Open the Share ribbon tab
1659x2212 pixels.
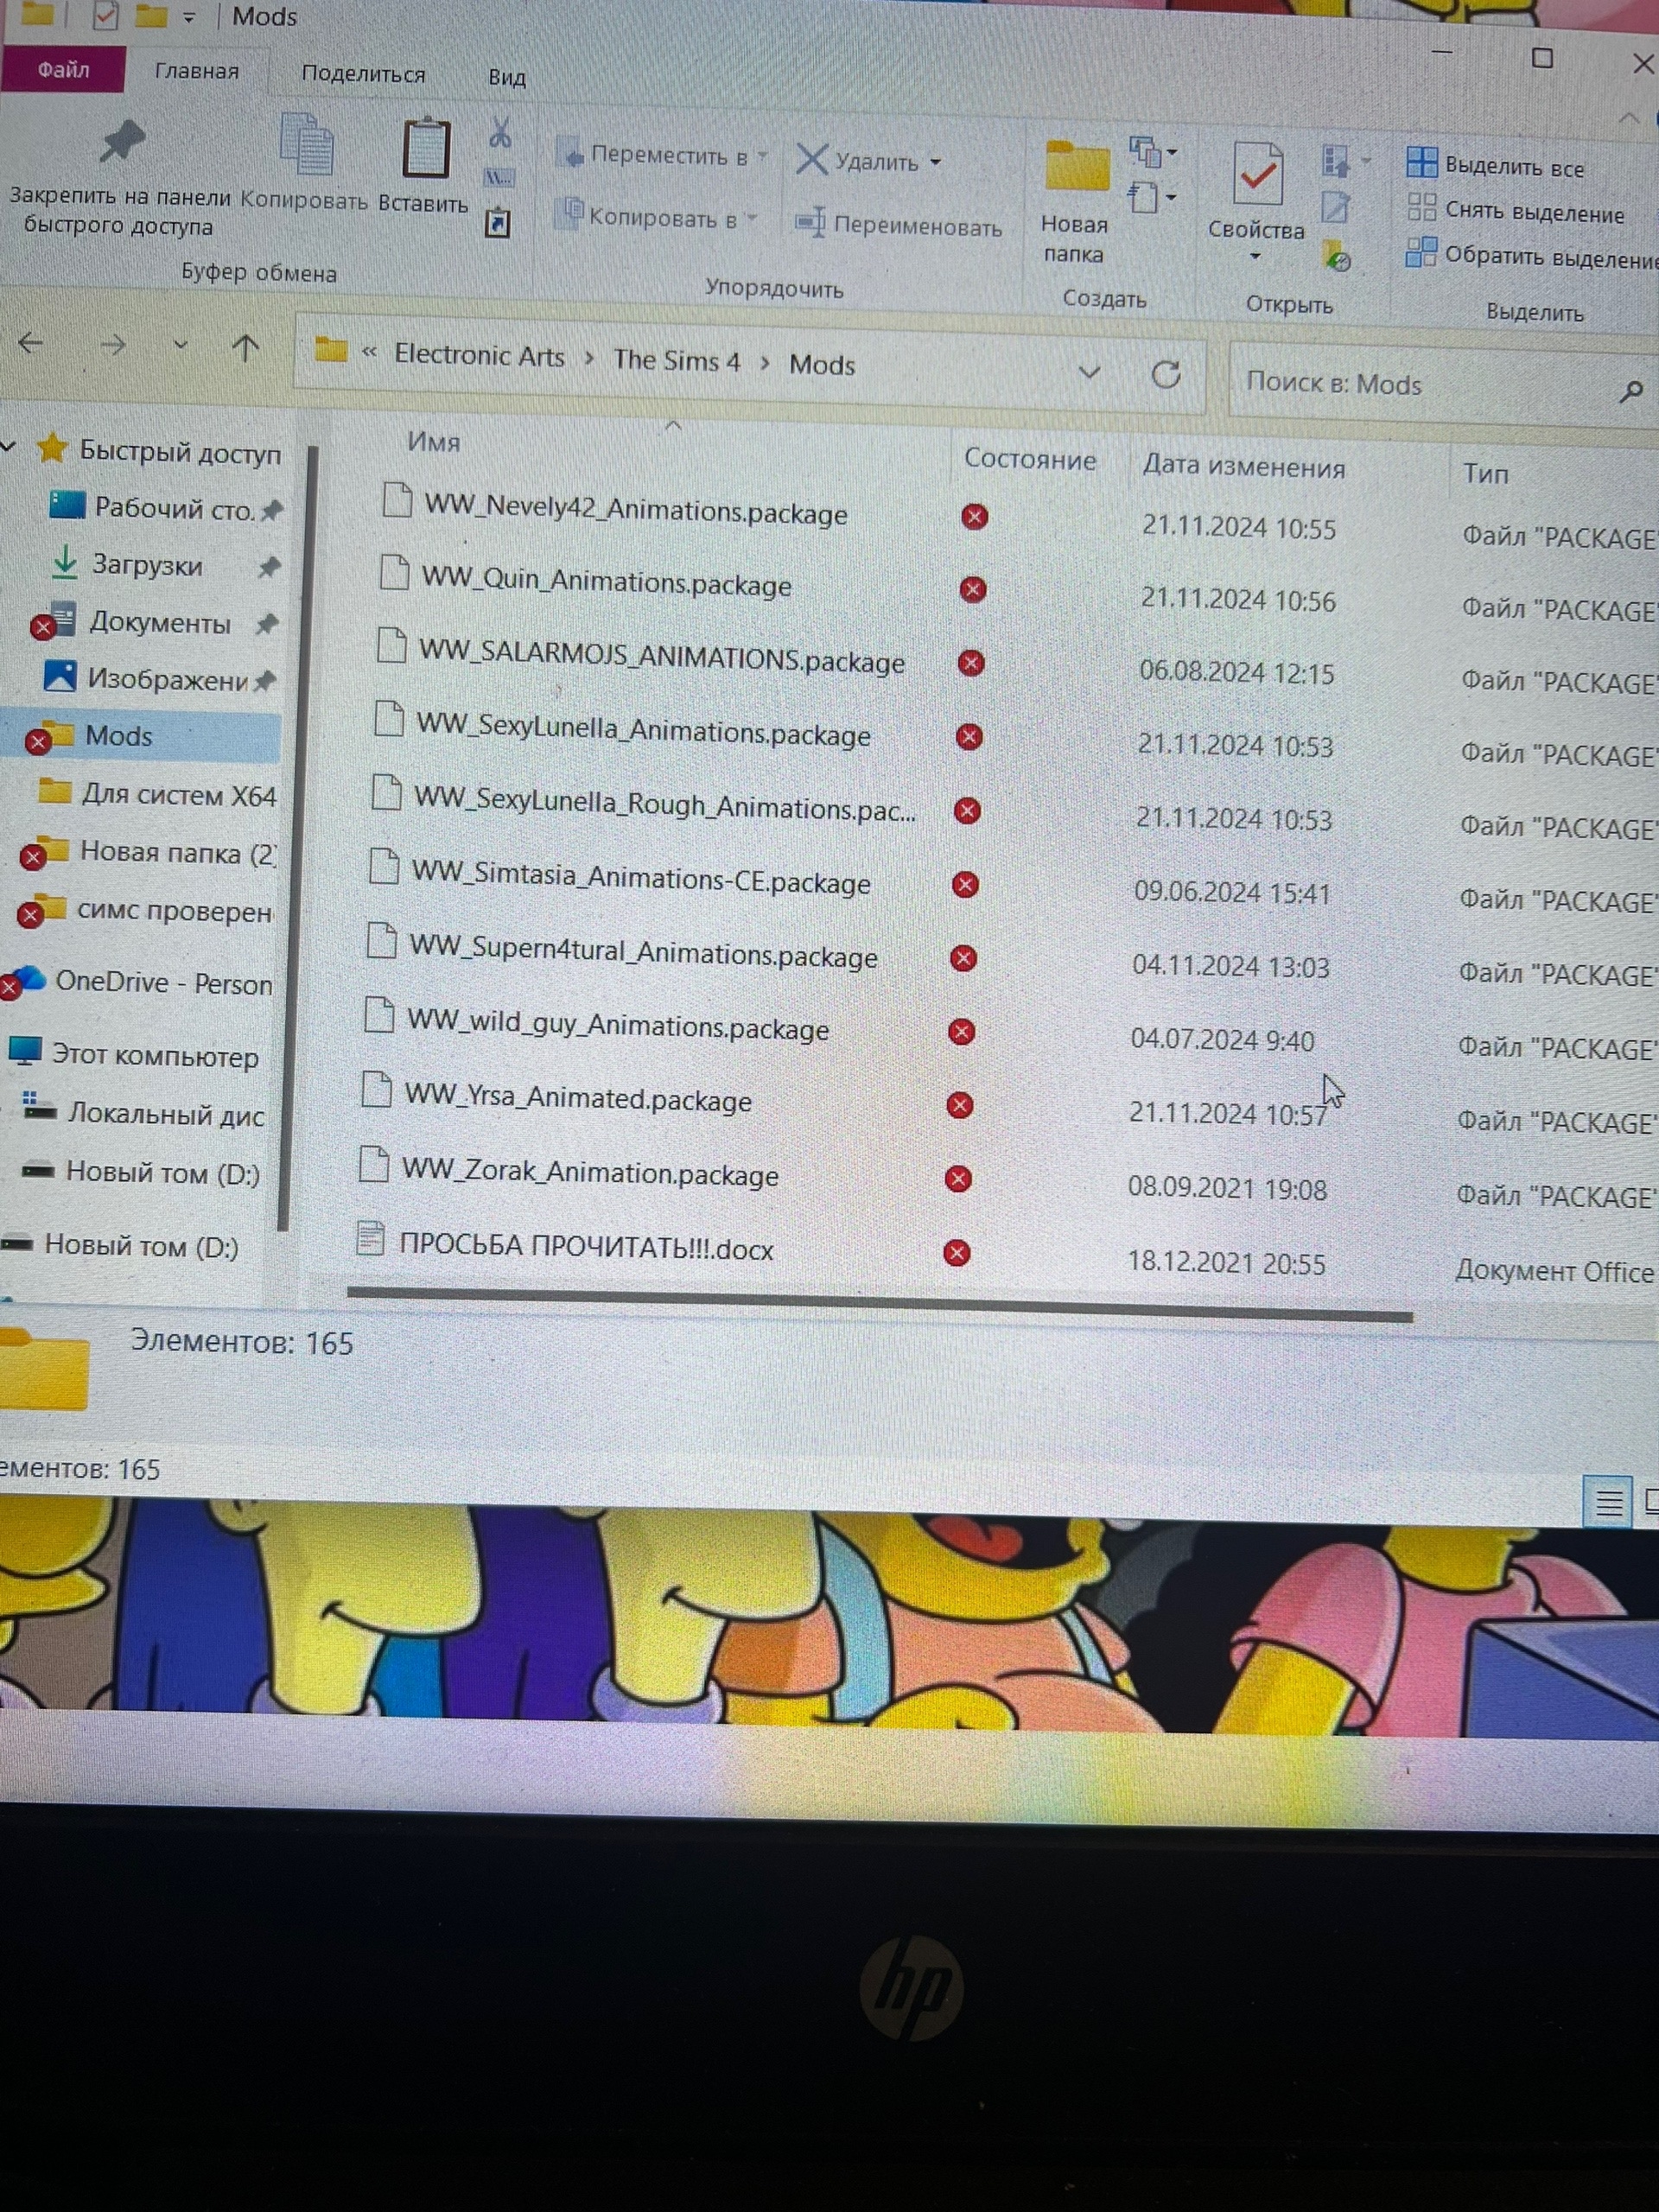[x=363, y=74]
